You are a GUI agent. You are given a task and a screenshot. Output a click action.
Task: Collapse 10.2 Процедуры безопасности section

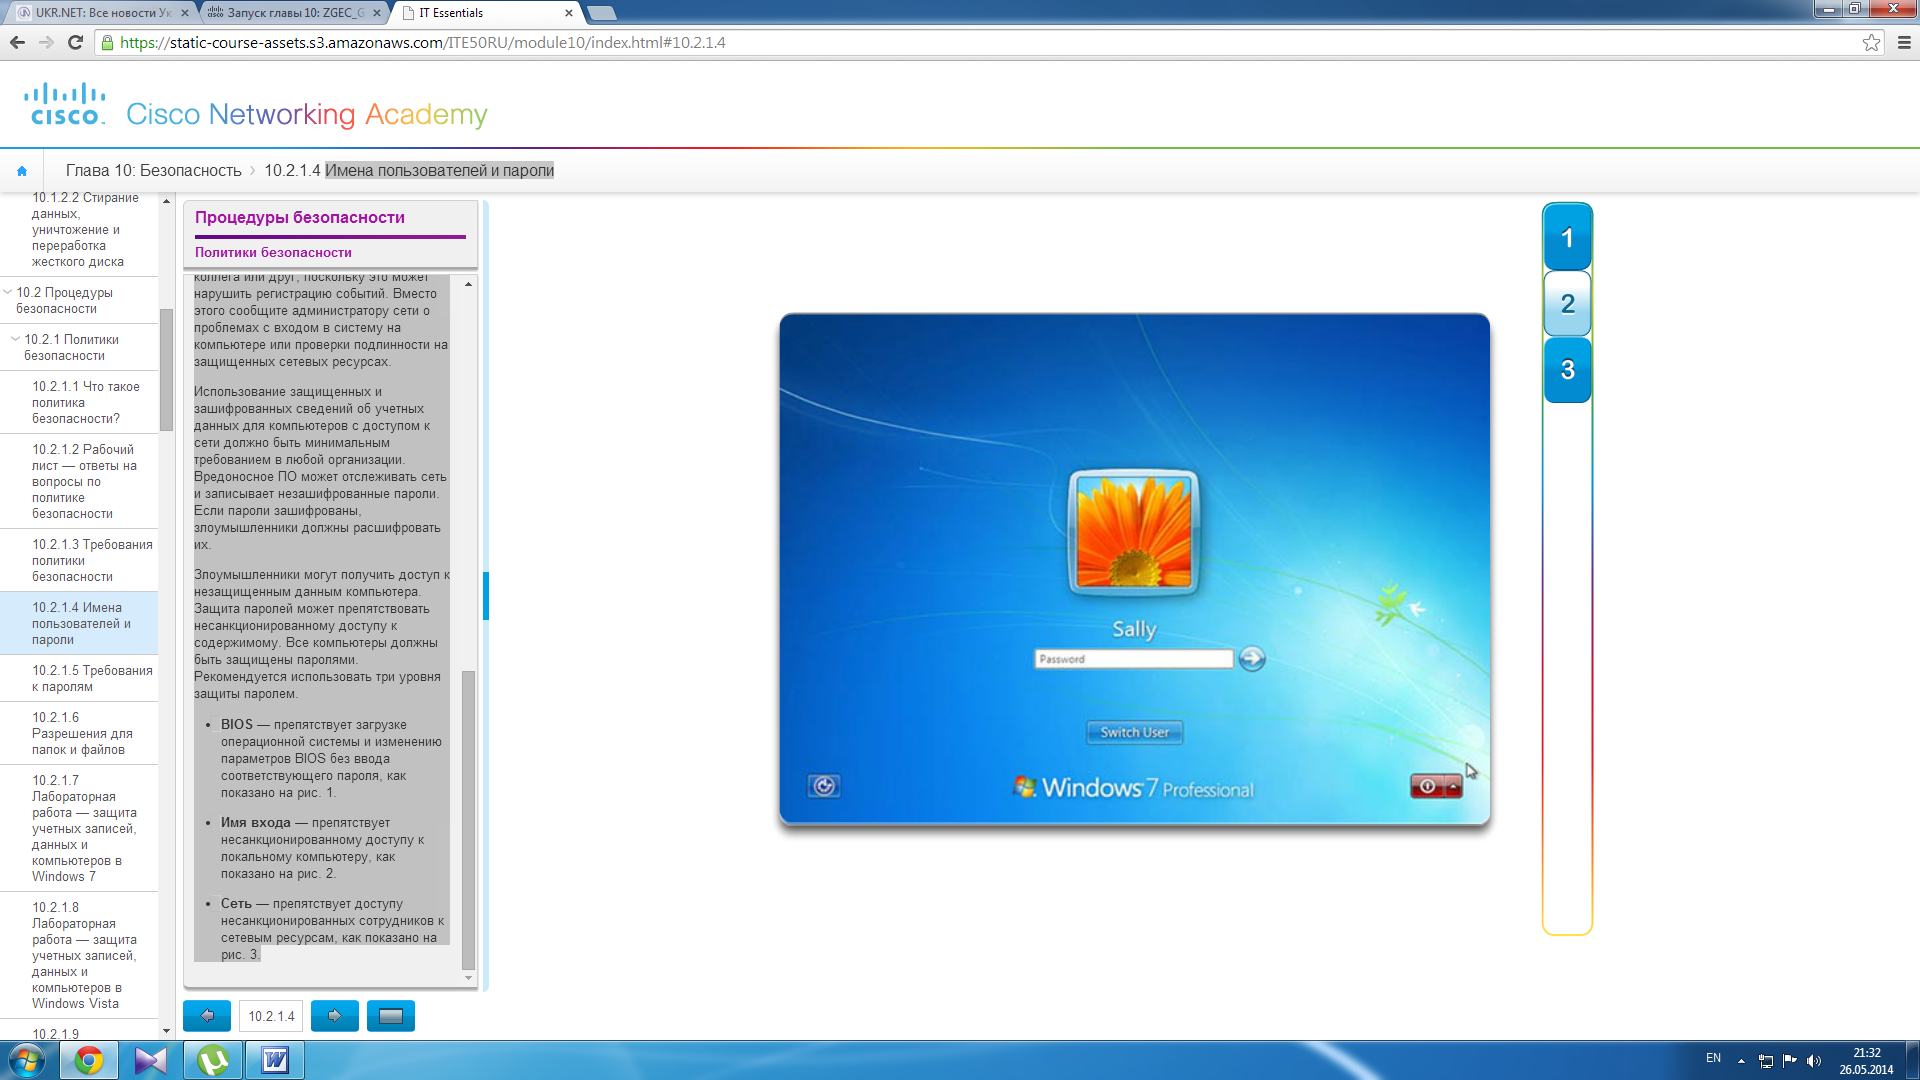(x=9, y=293)
